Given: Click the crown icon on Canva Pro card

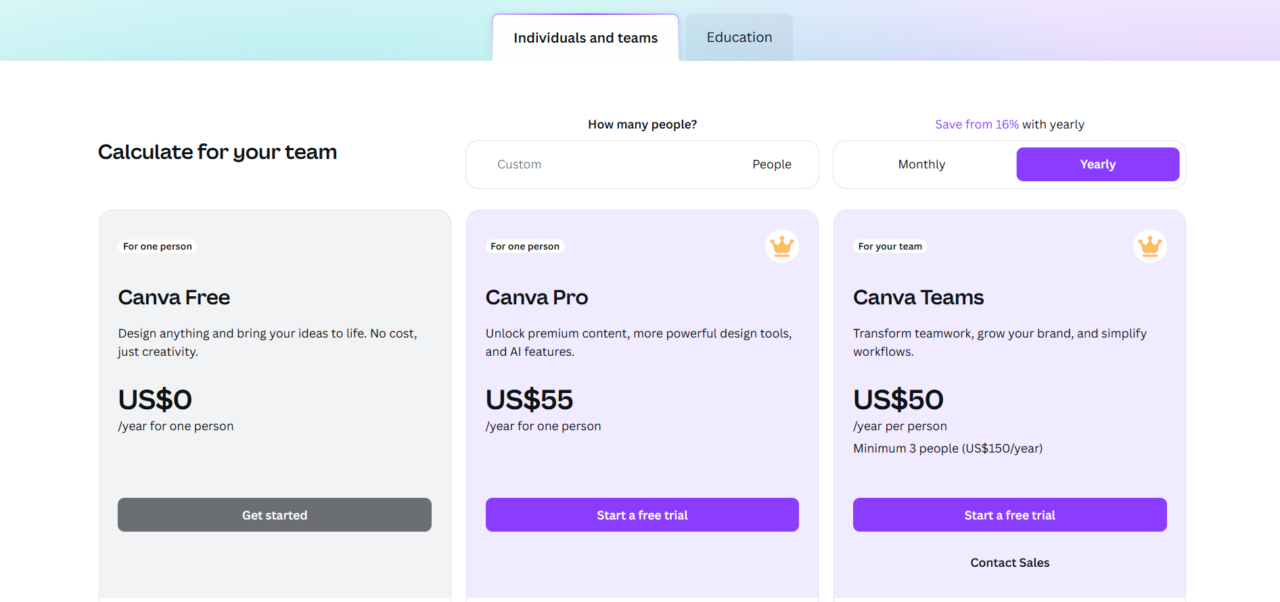Looking at the screenshot, I should (781, 246).
